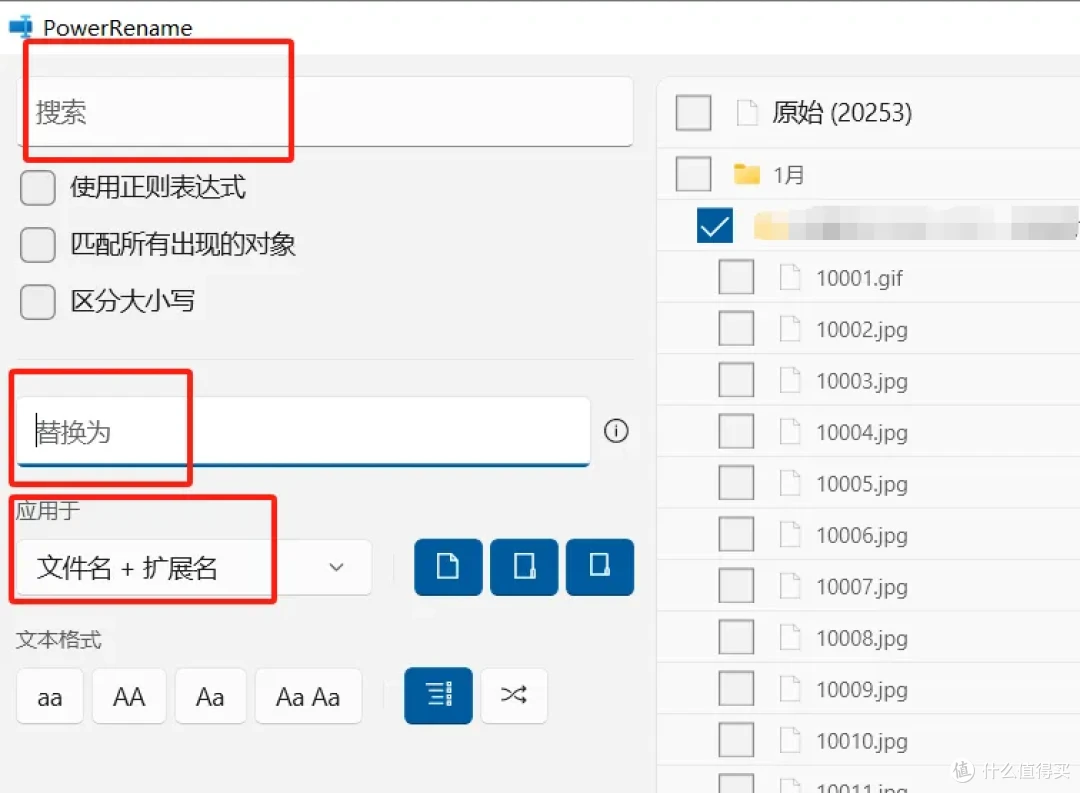Viewport: 1080px width, 793px height.
Task: Check the box for 10008.jpg
Action: click(736, 637)
